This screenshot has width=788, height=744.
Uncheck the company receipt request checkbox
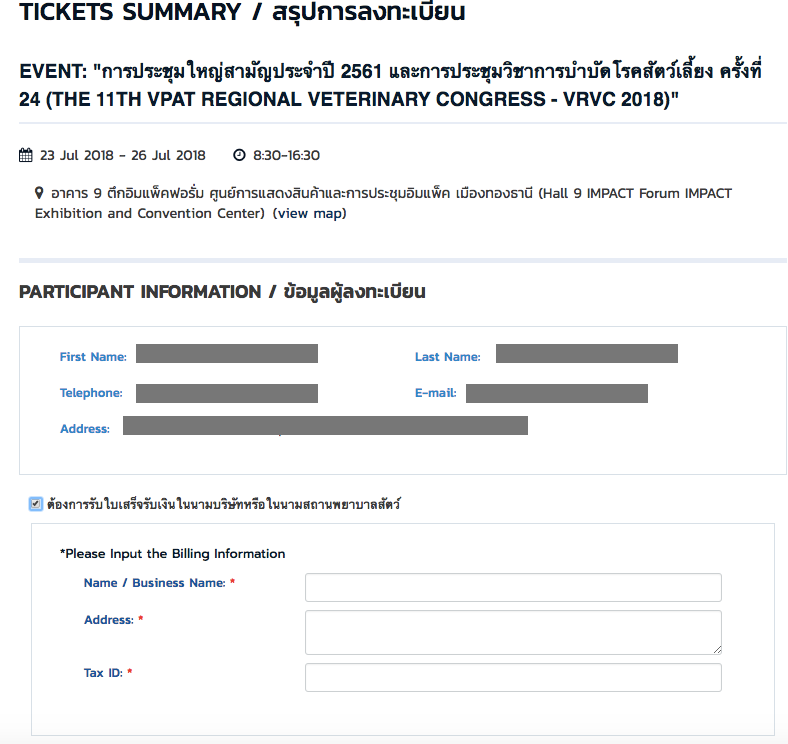[36, 504]
